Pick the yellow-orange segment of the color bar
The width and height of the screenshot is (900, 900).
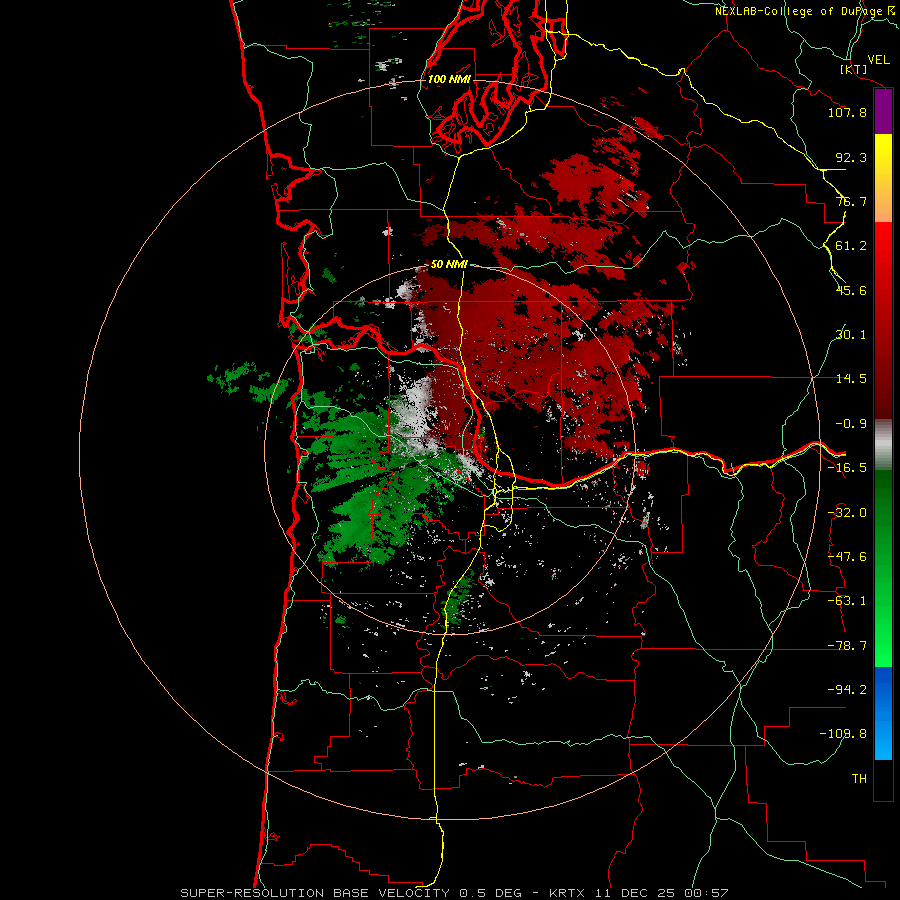883,178
